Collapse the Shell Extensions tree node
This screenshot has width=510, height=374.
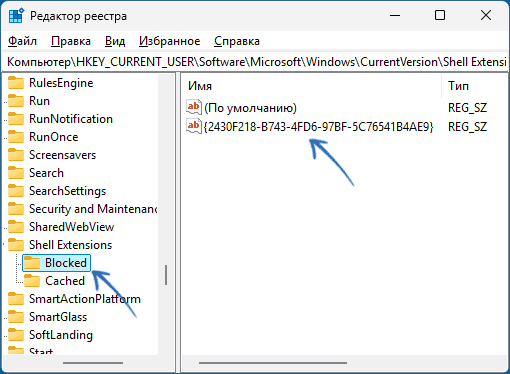tap(4, 245)
